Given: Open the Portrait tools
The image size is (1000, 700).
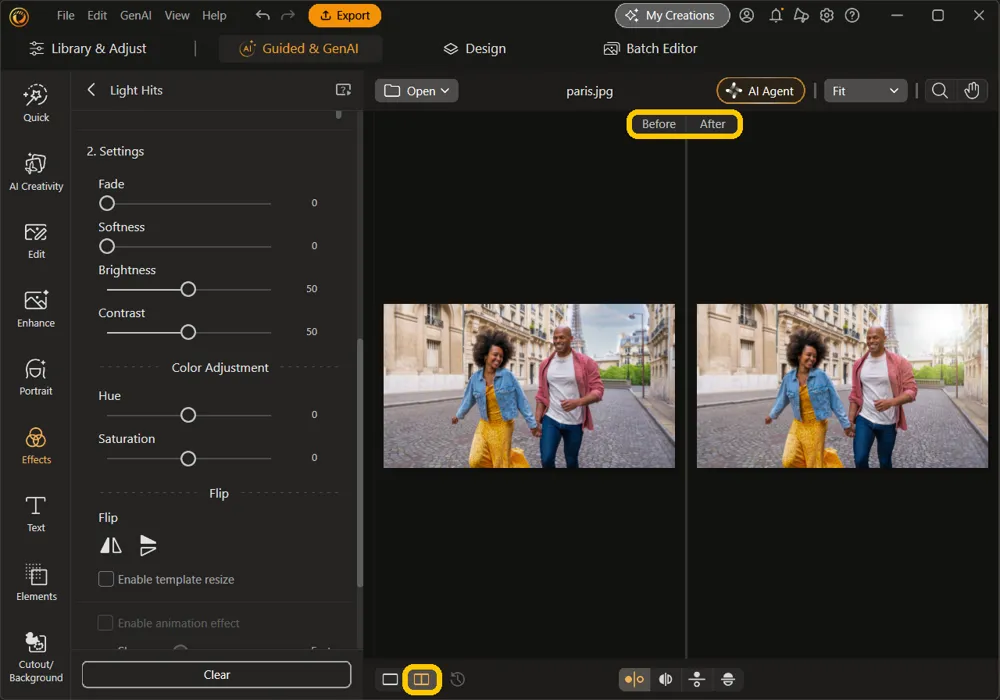Looking at the screenshot, I should click(36, 377).
